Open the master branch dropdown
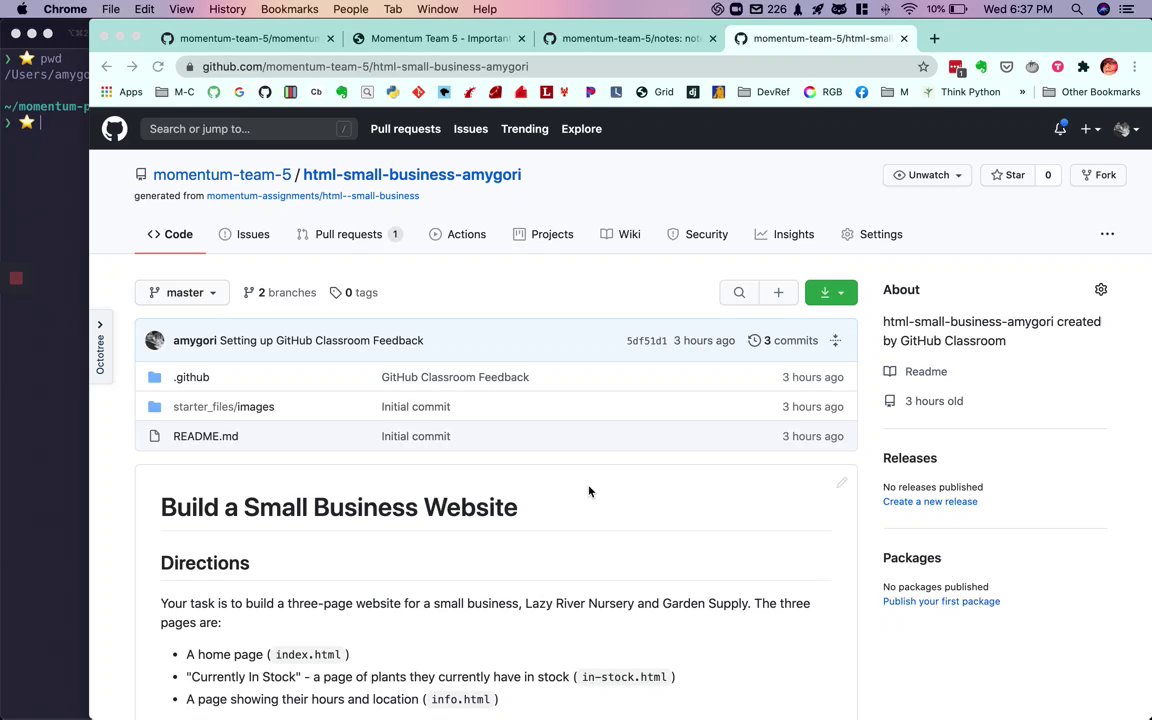This screenshot has width=1152, height=720. click(182, 293)
